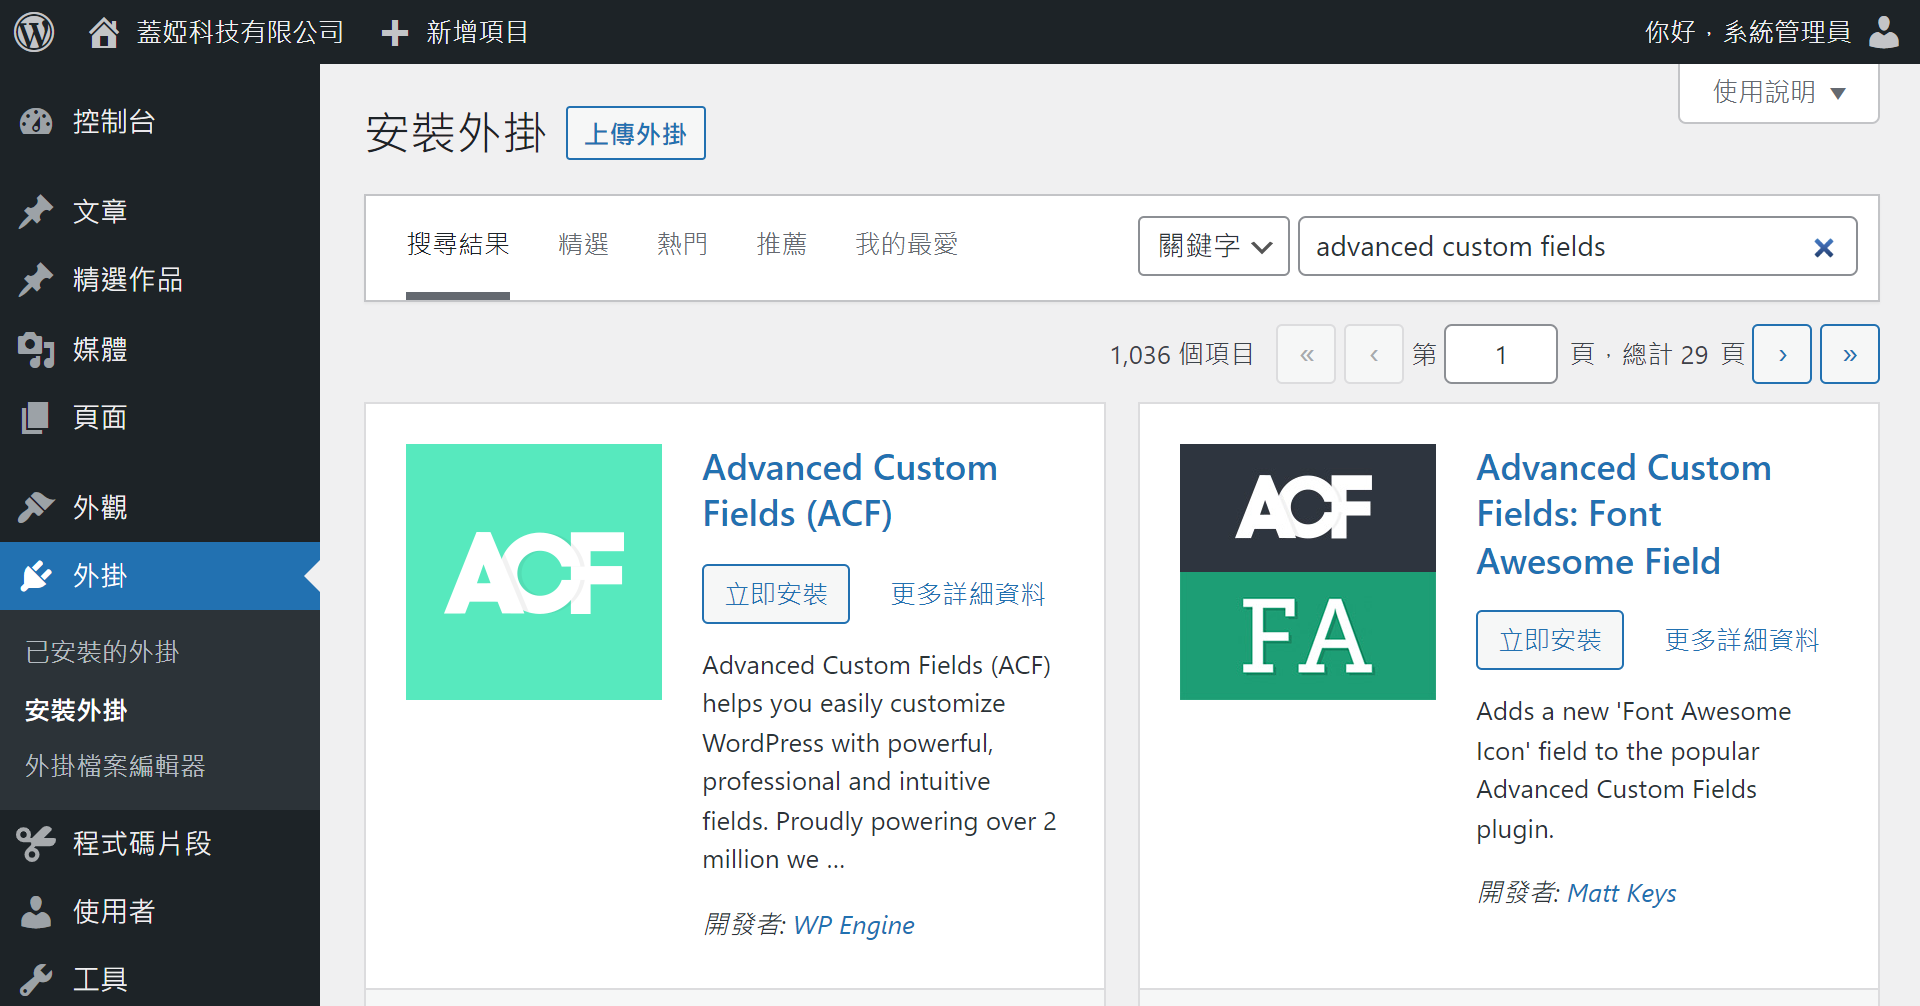The width and height of the screenshot is (1920, 1006).
Task: Click the plus icon beside 新增項目
Action: (395, 33)
